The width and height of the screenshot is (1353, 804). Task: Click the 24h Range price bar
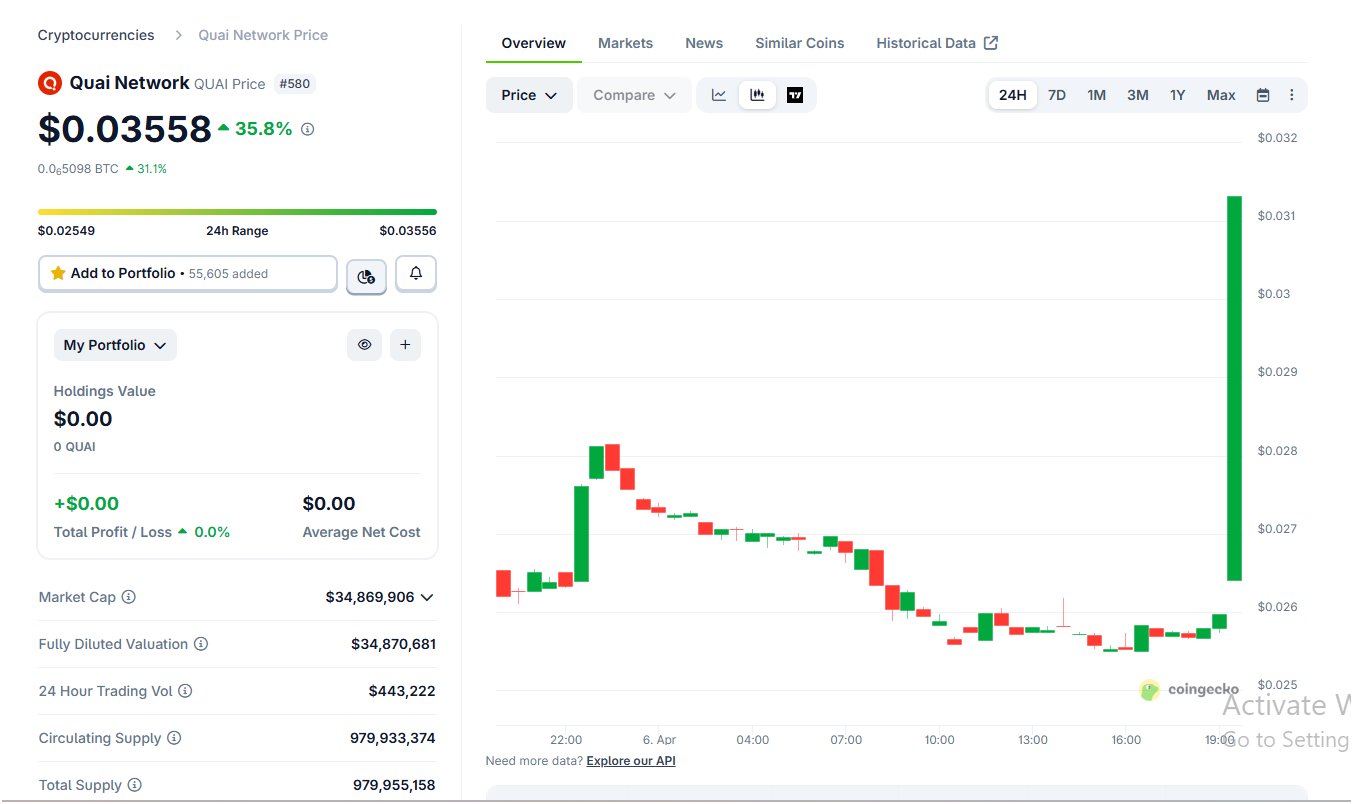pos(237,212)
